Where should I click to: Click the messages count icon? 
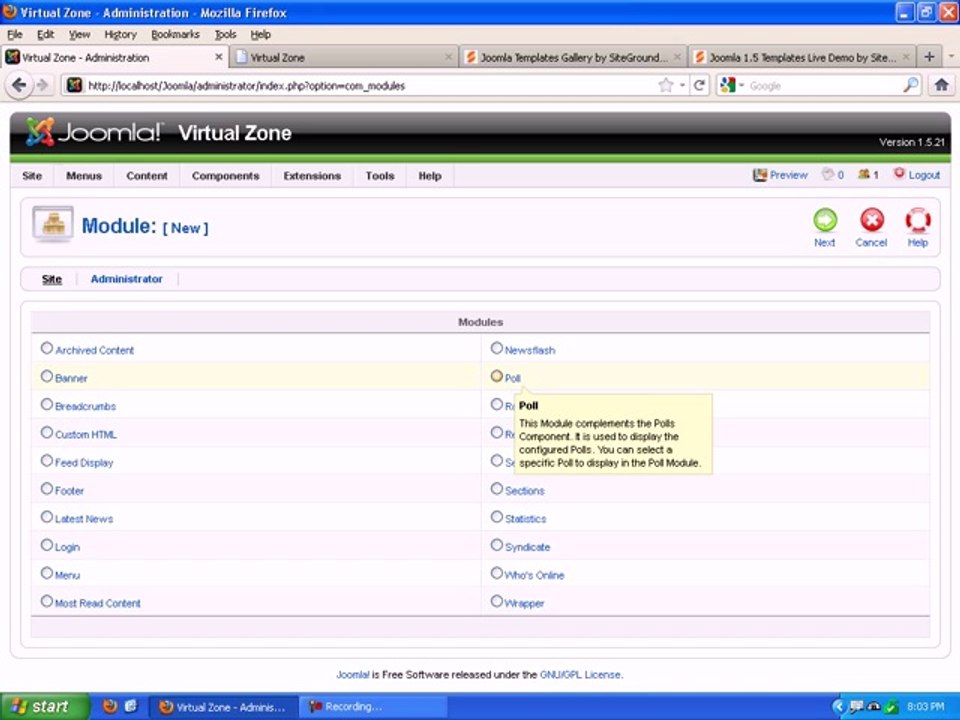pyautogui.click(x=828, y=174)
